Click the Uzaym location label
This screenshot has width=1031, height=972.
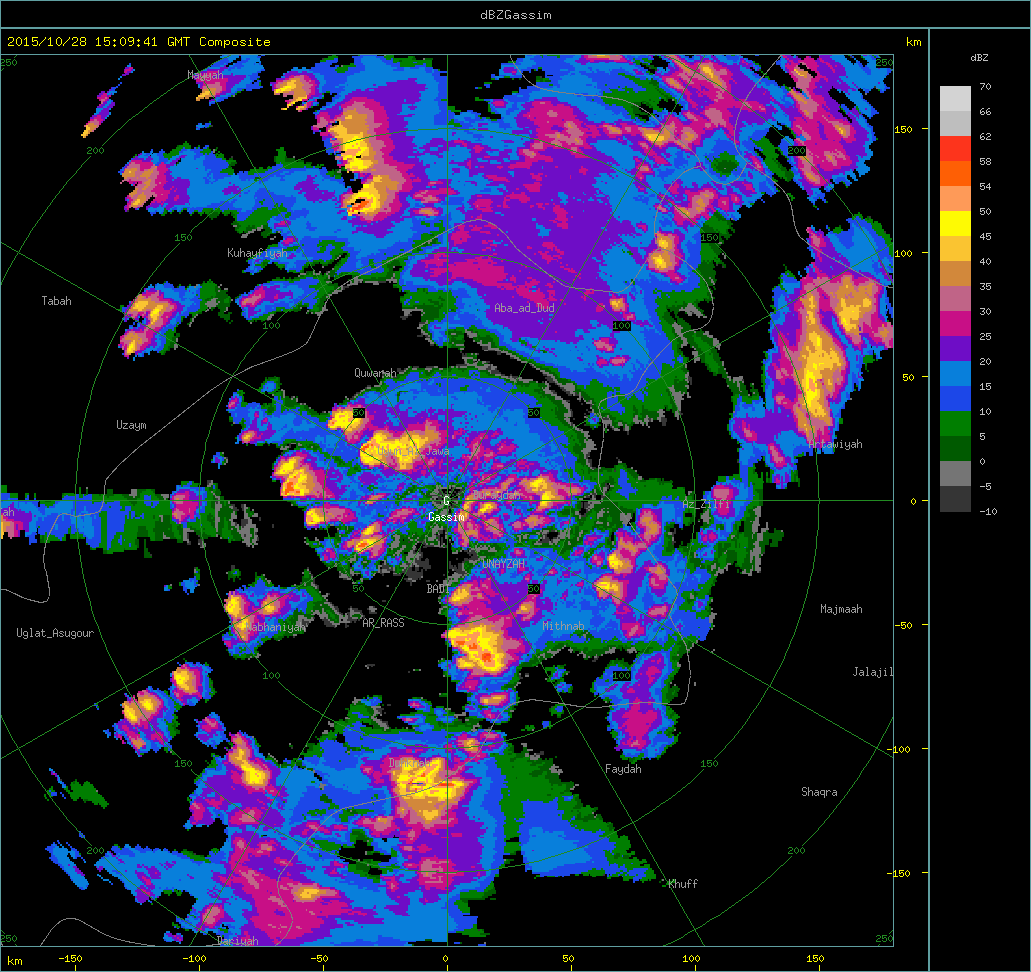(132, 425)
